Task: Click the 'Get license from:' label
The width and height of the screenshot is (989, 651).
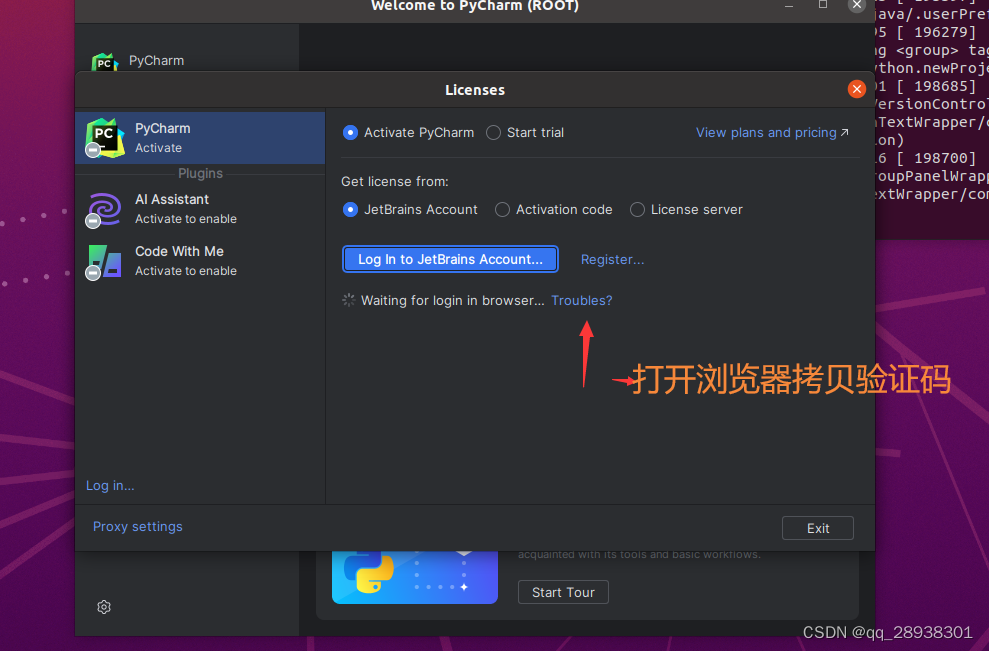Action: (395, 181)
